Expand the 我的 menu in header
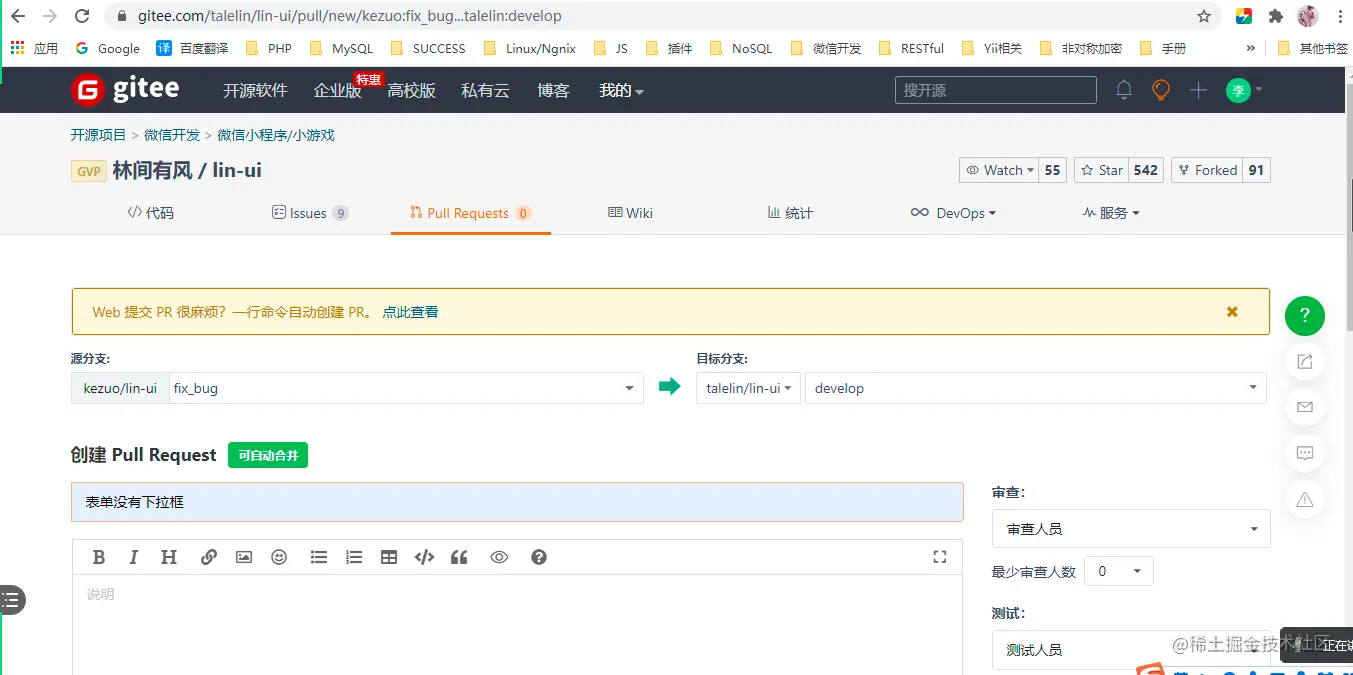Image resolution: width=1353 pixels, height=675 pixels. pos(621,90)
